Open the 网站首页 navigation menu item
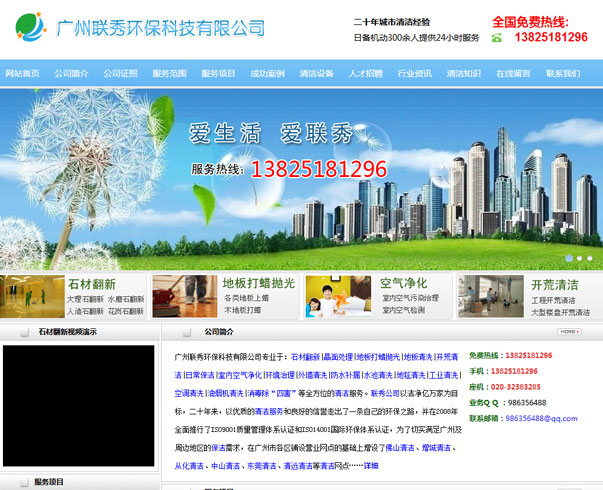 (22, 74)
